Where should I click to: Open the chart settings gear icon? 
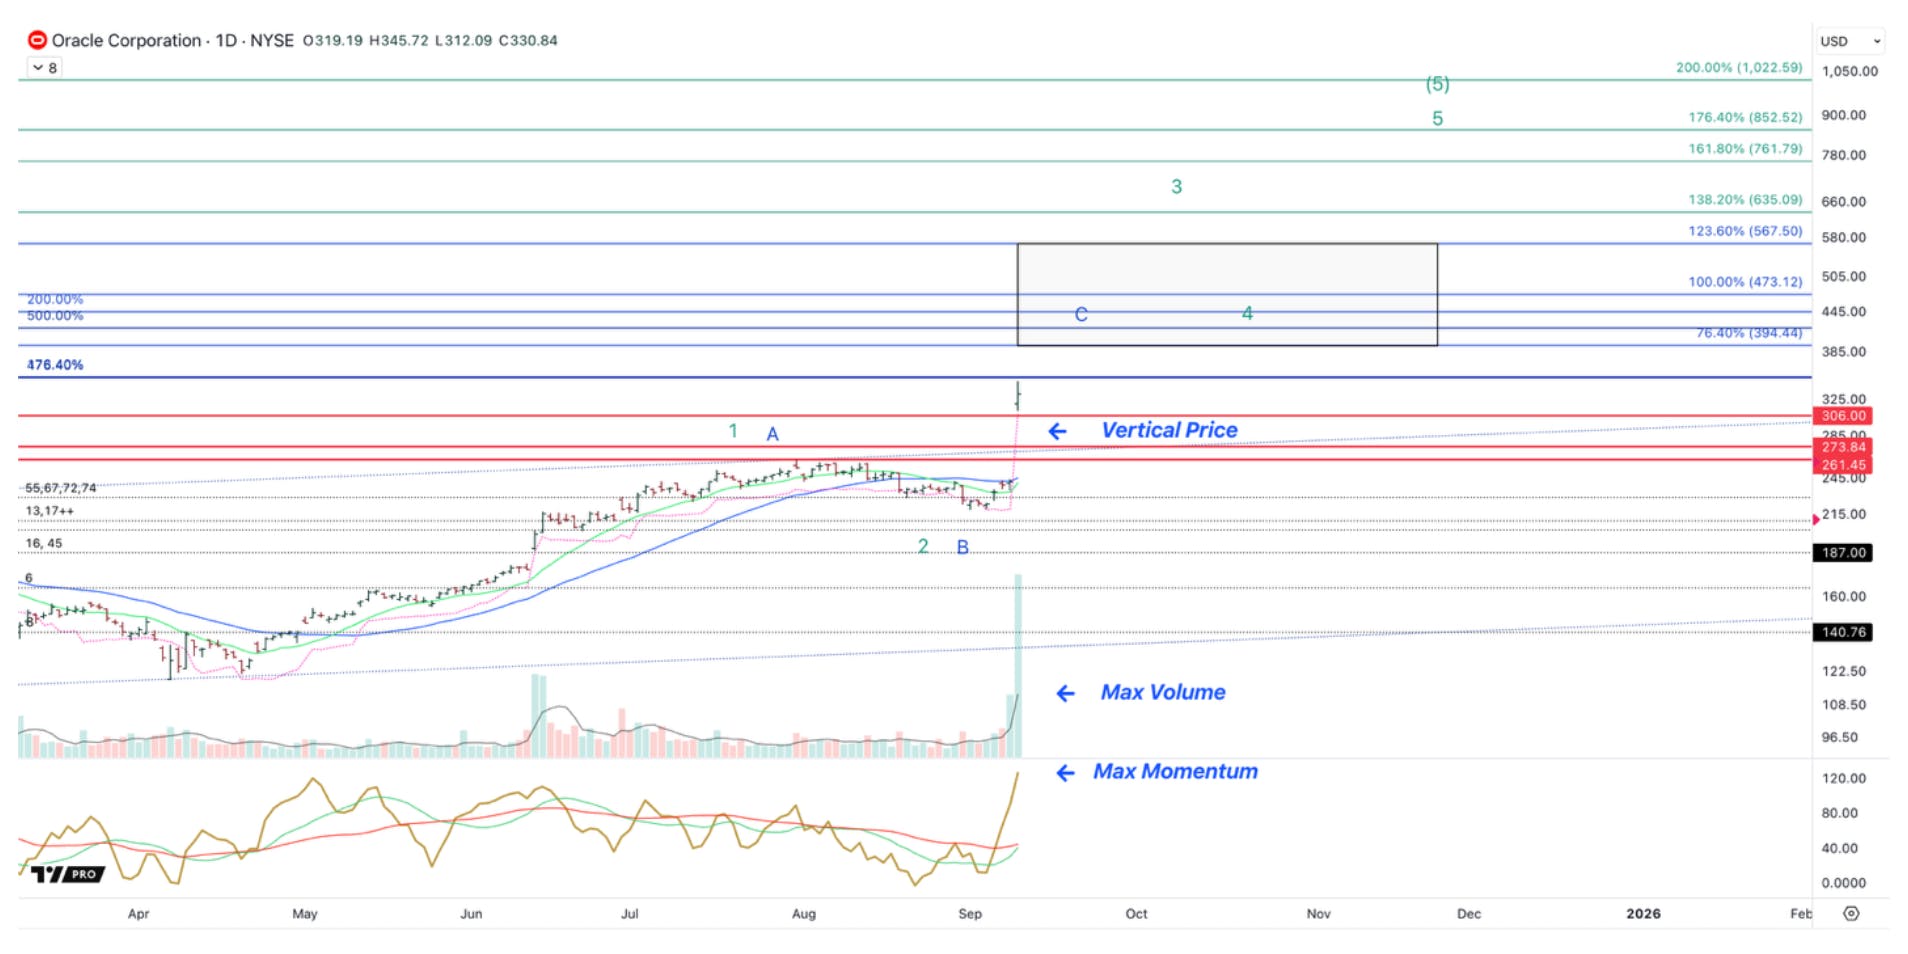[x=1851, y=913]
